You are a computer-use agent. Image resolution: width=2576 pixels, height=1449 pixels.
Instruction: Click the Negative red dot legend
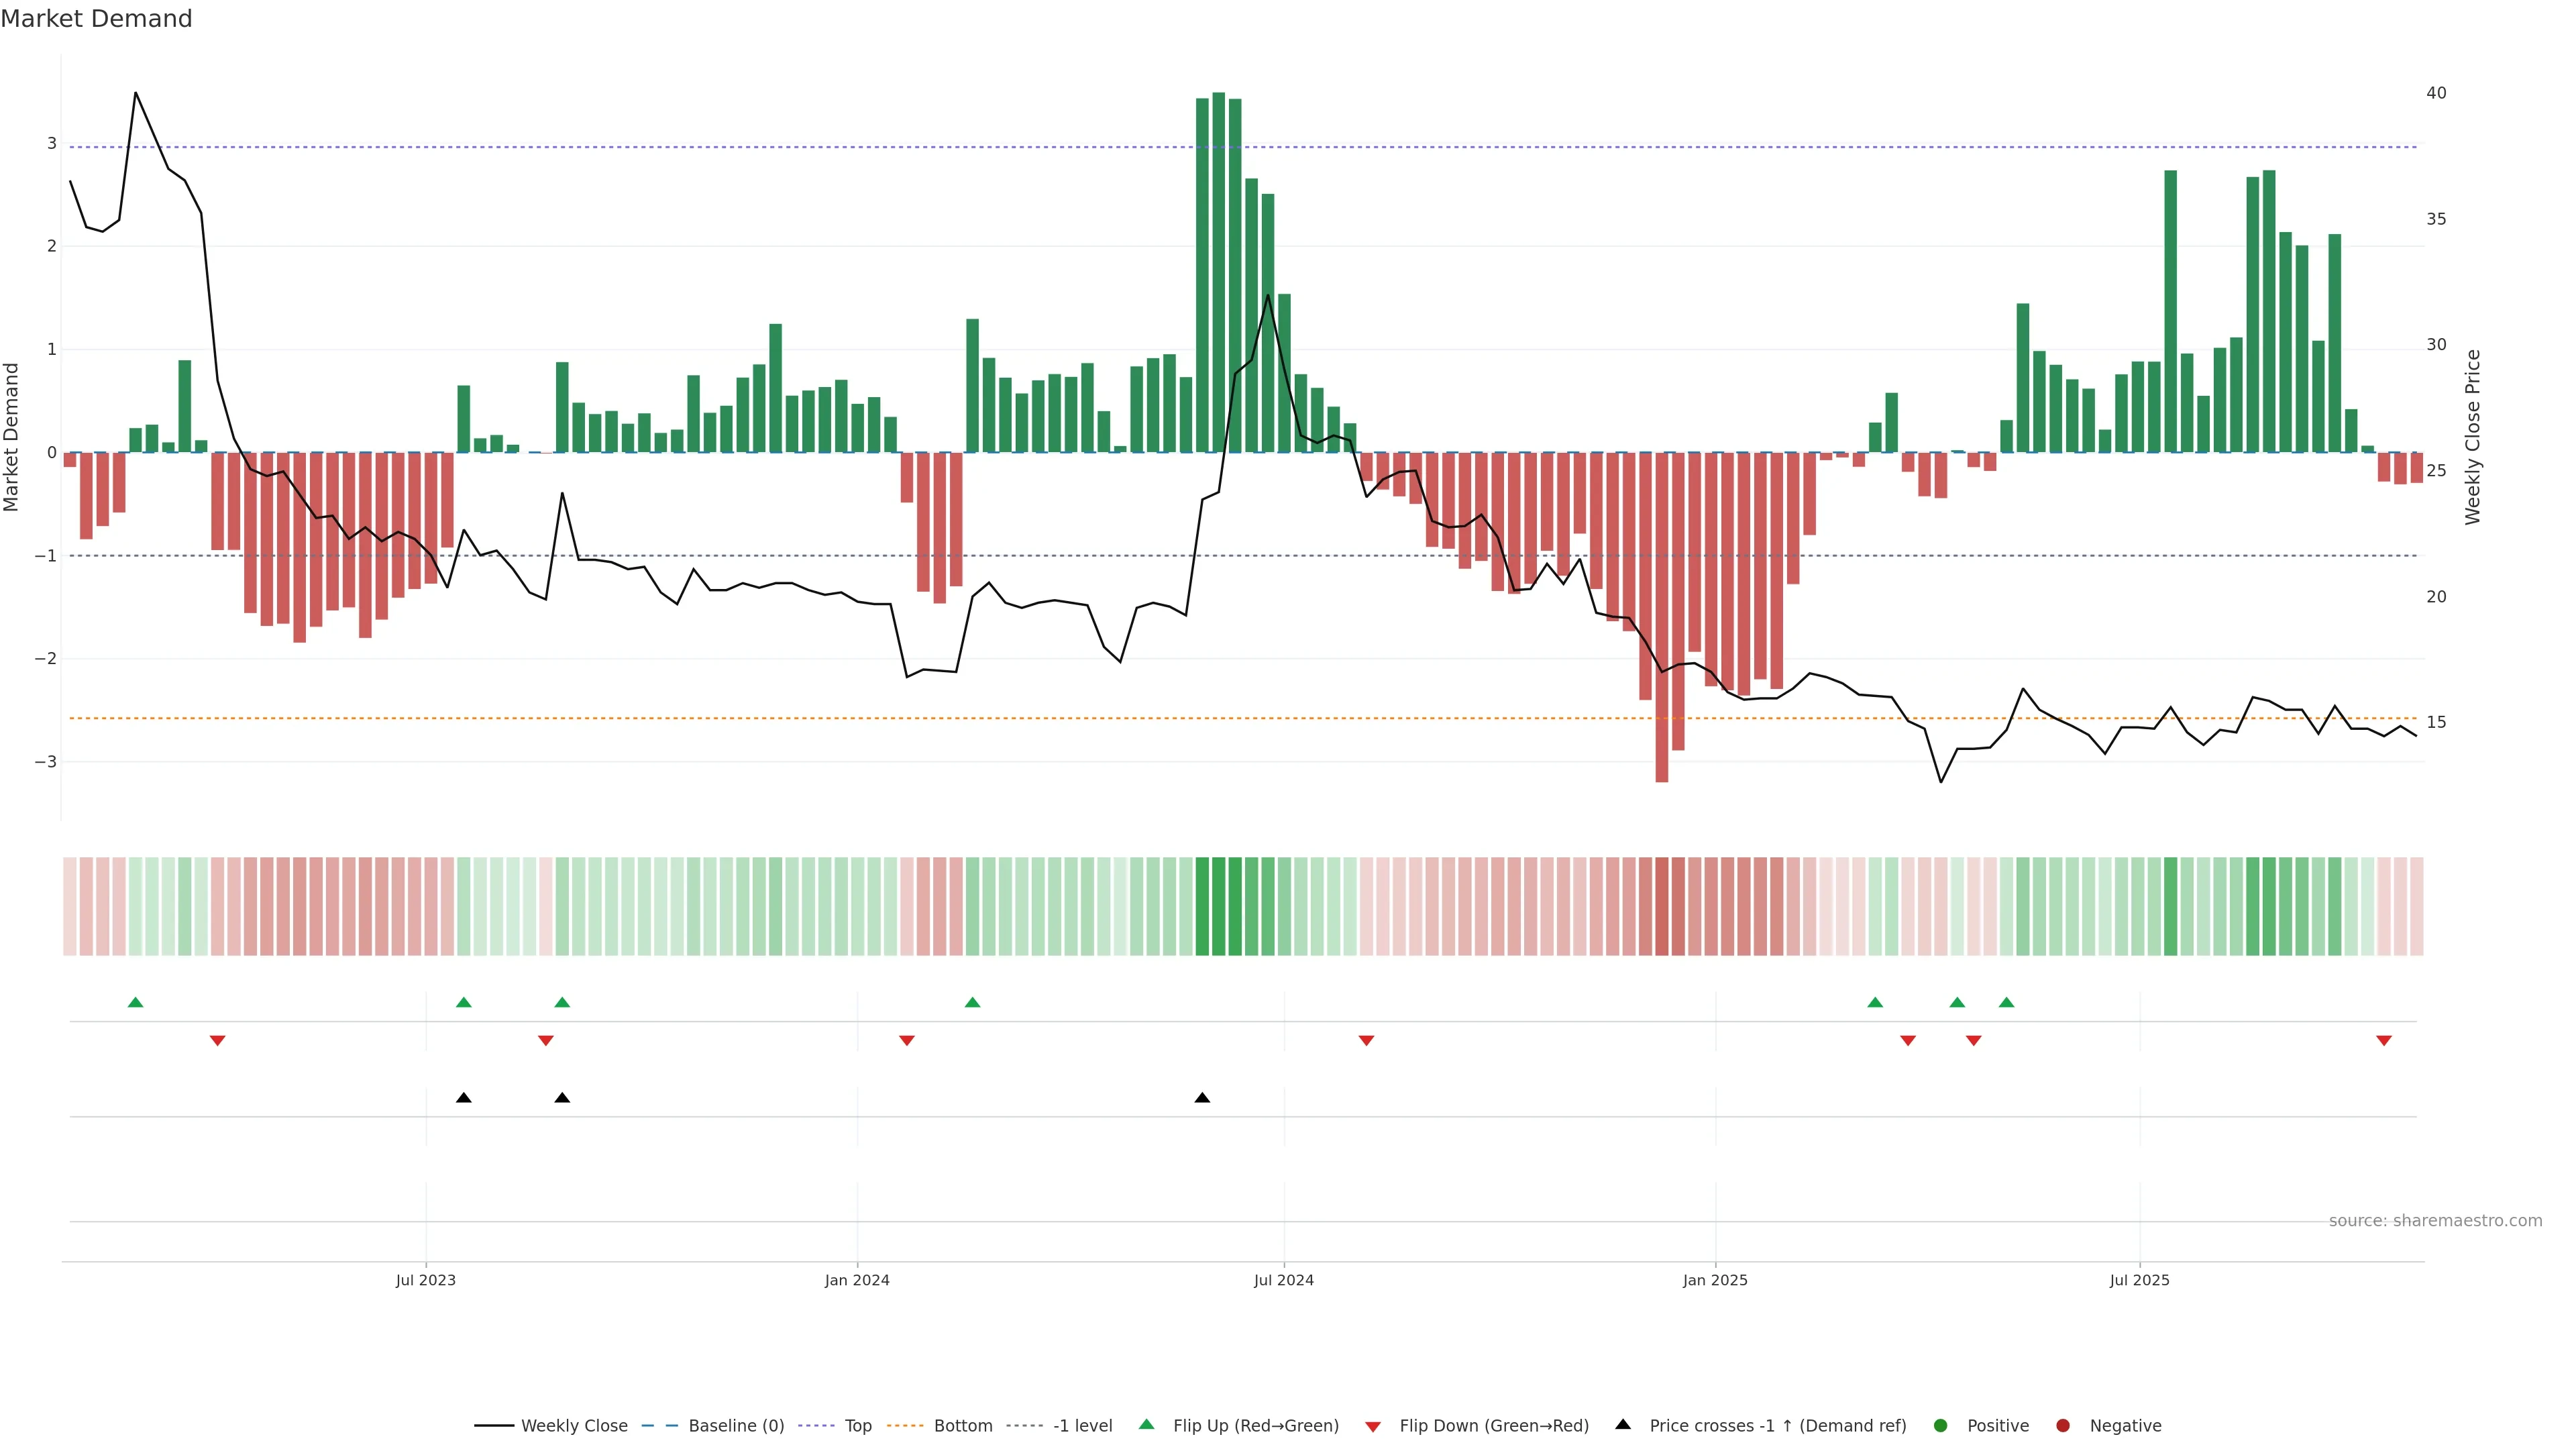(x=2063, y=1426)
